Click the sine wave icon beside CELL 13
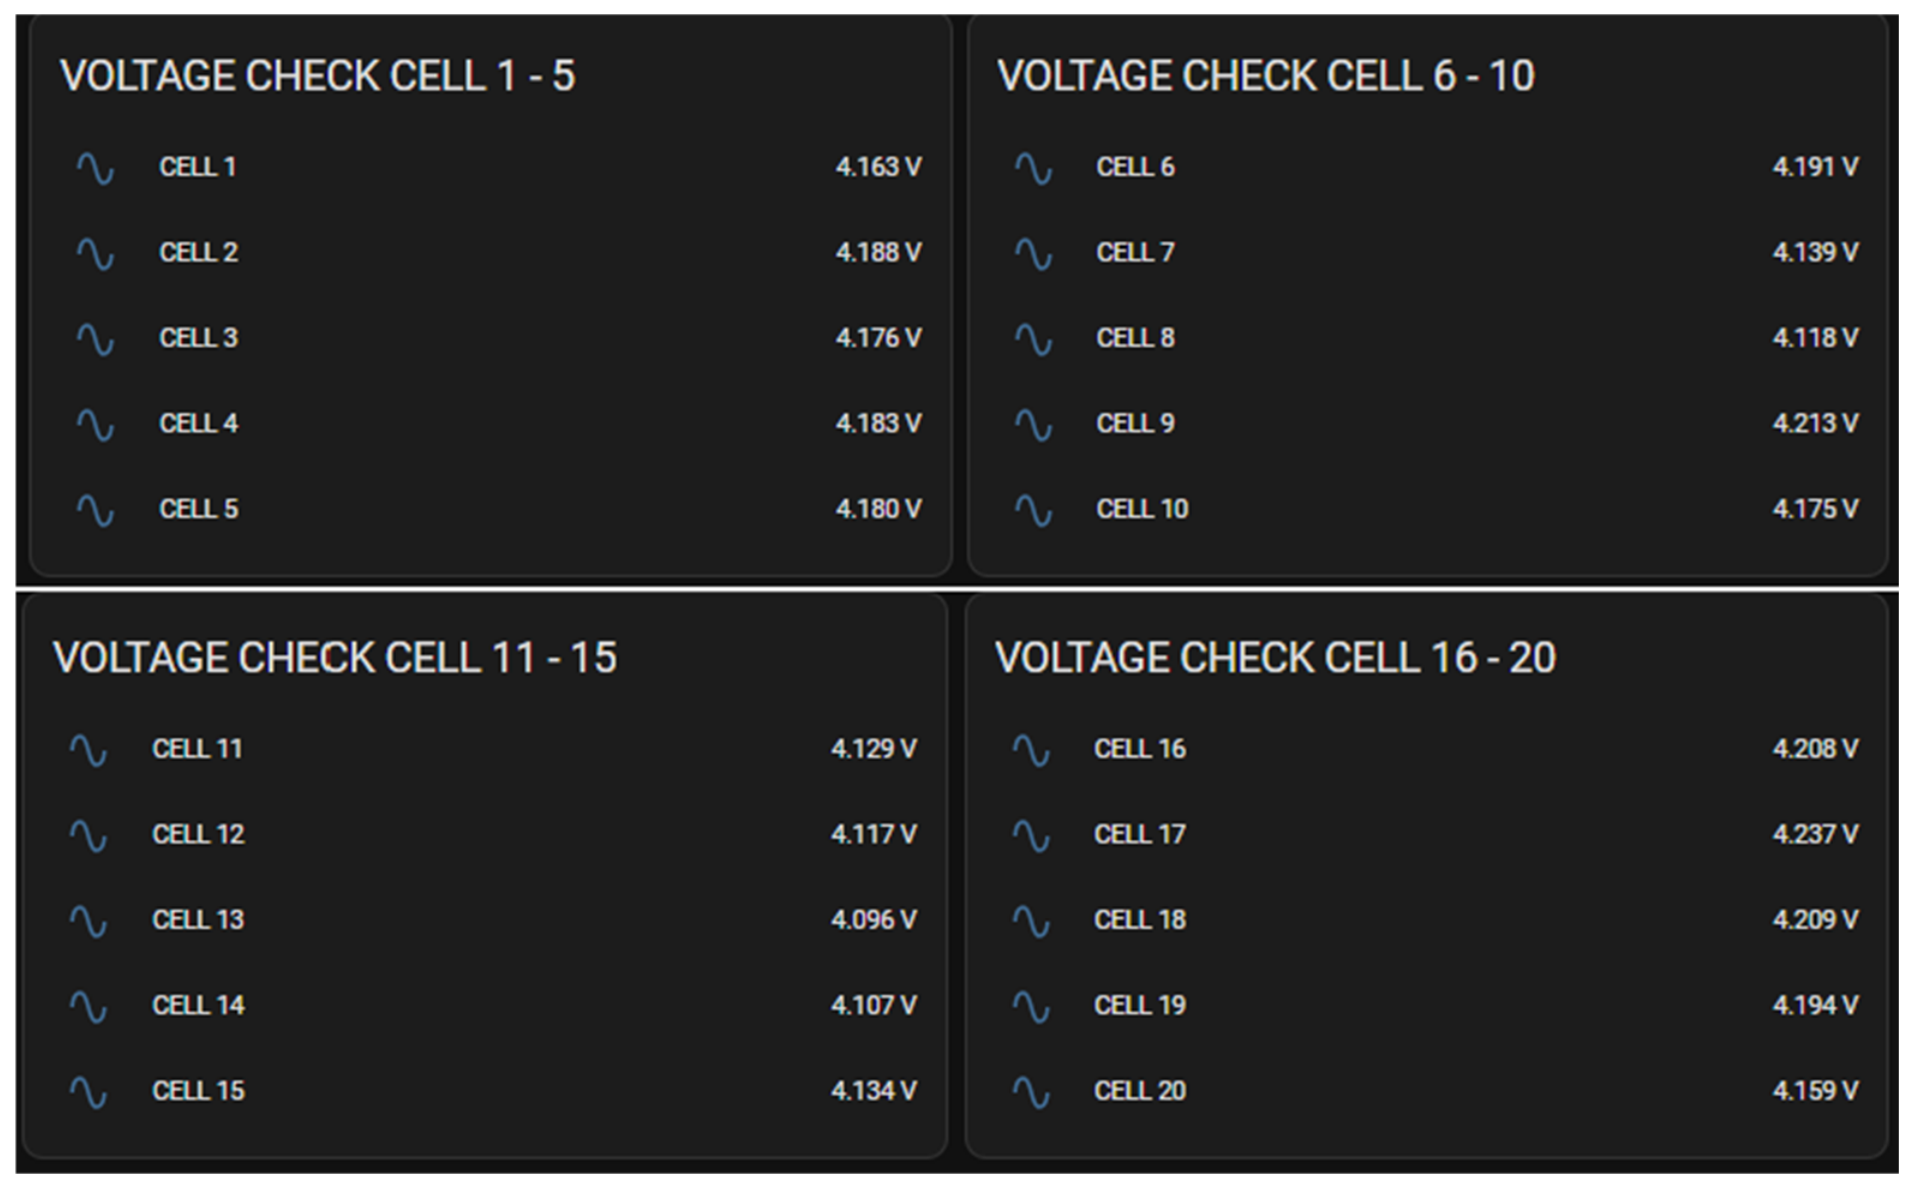The width and height of the screenshot is (1913, 1188). (88, 922)
